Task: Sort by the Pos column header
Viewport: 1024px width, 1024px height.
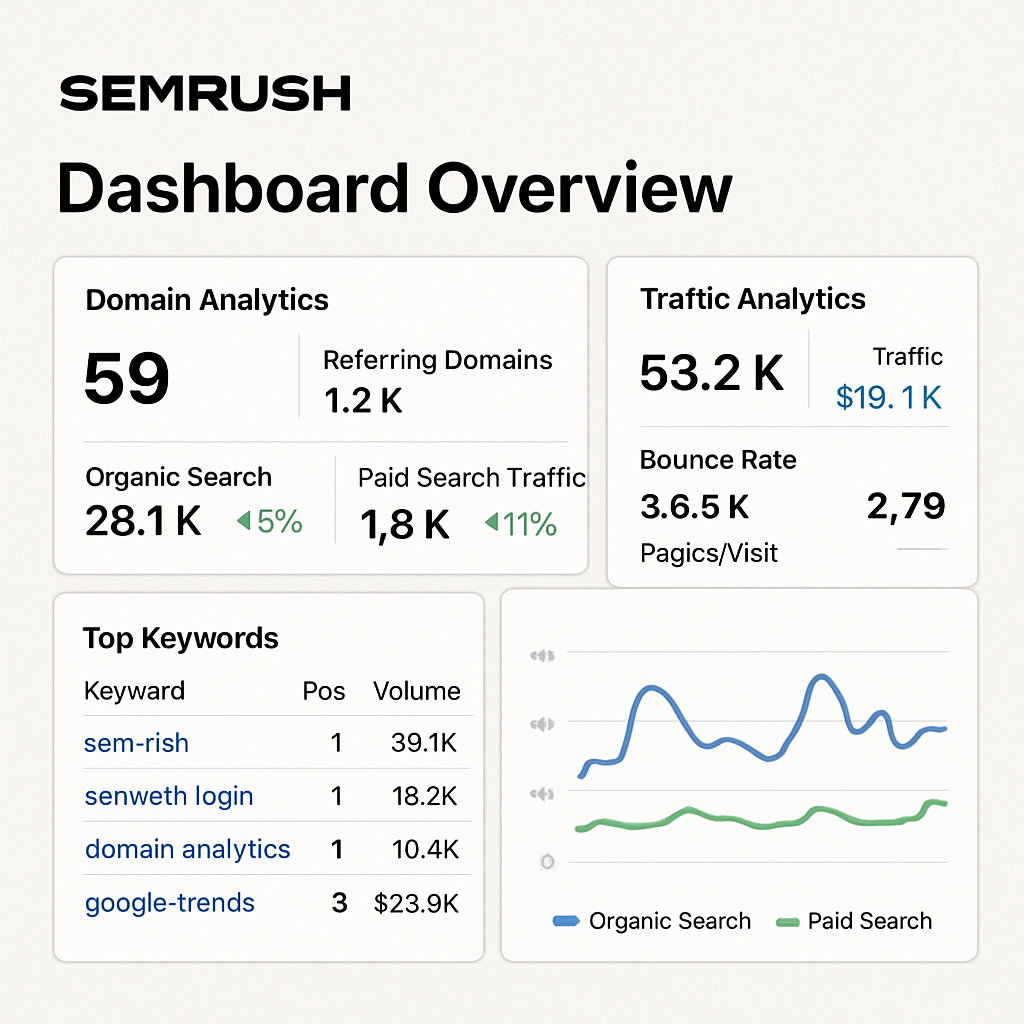Action: tap(326, 691)
